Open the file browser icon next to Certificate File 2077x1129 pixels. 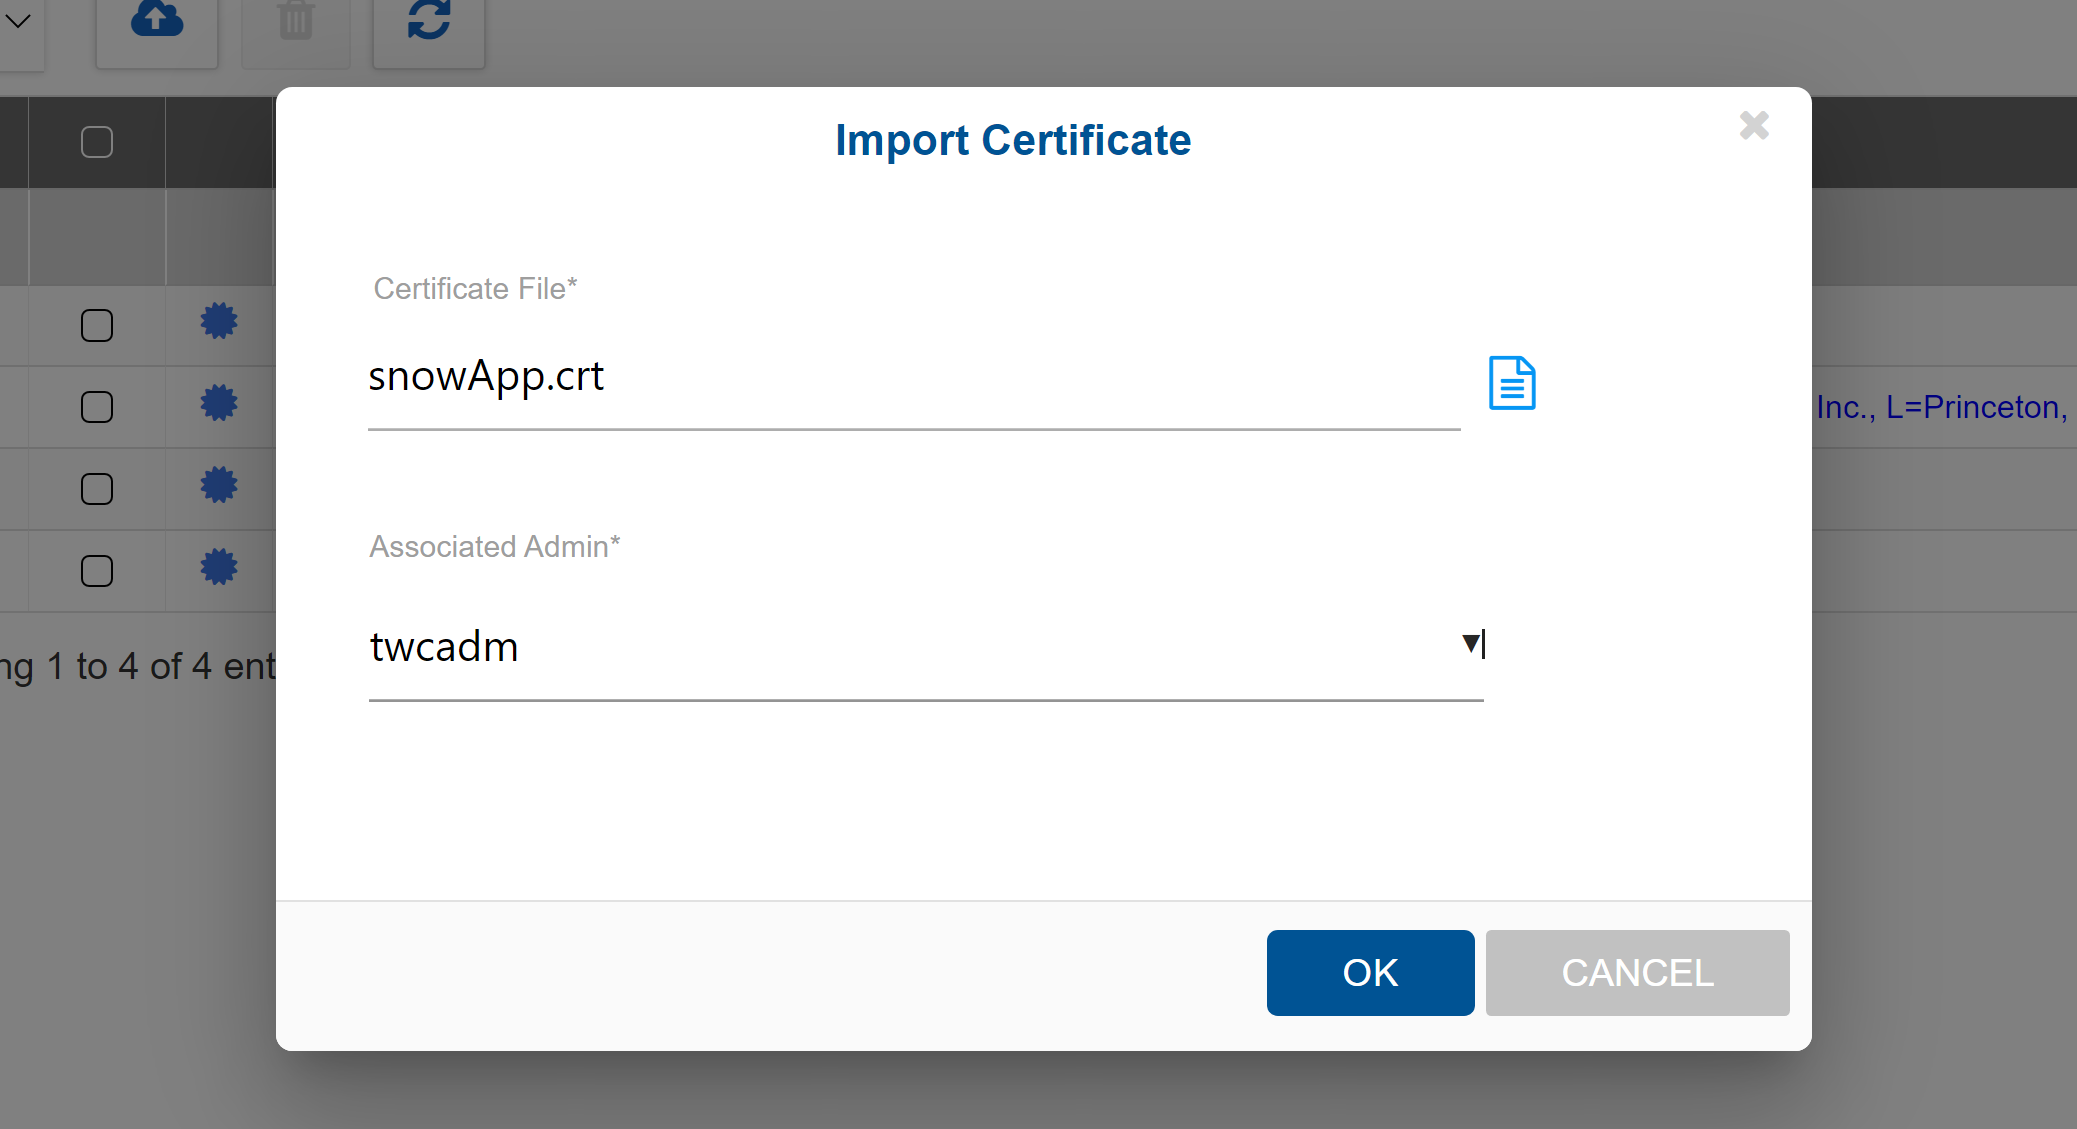(1511, 383)
